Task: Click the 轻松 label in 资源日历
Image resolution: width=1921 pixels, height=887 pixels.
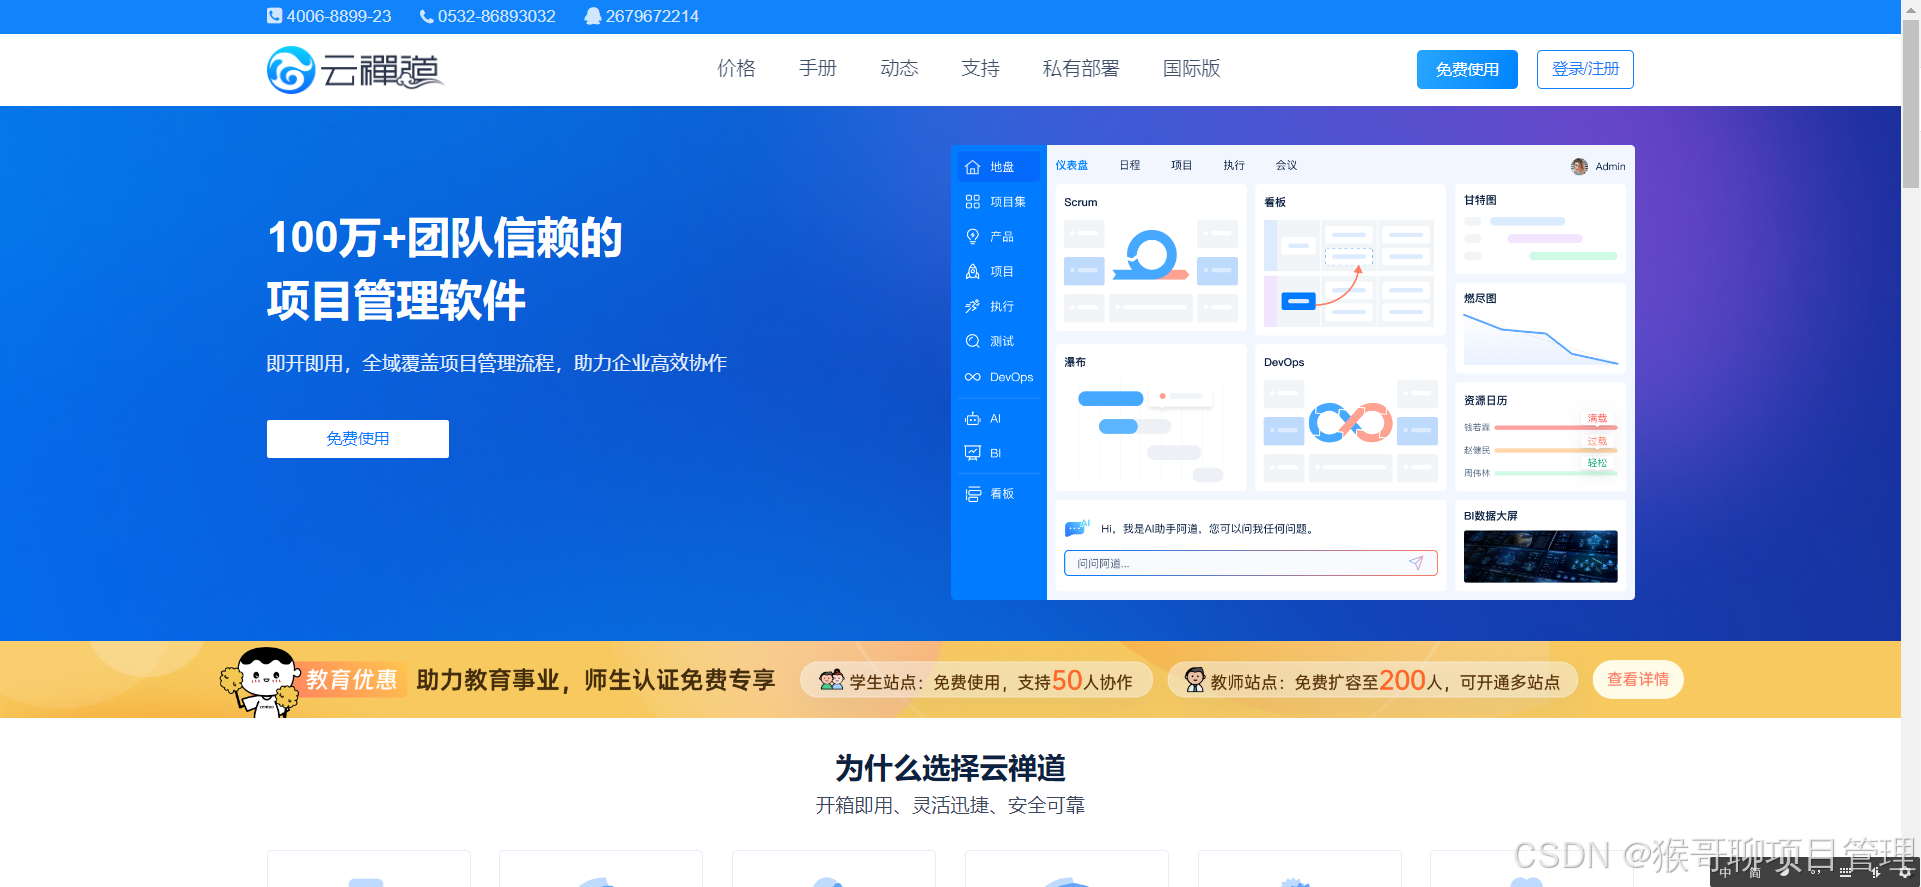Action: (x=1598, y=463)
